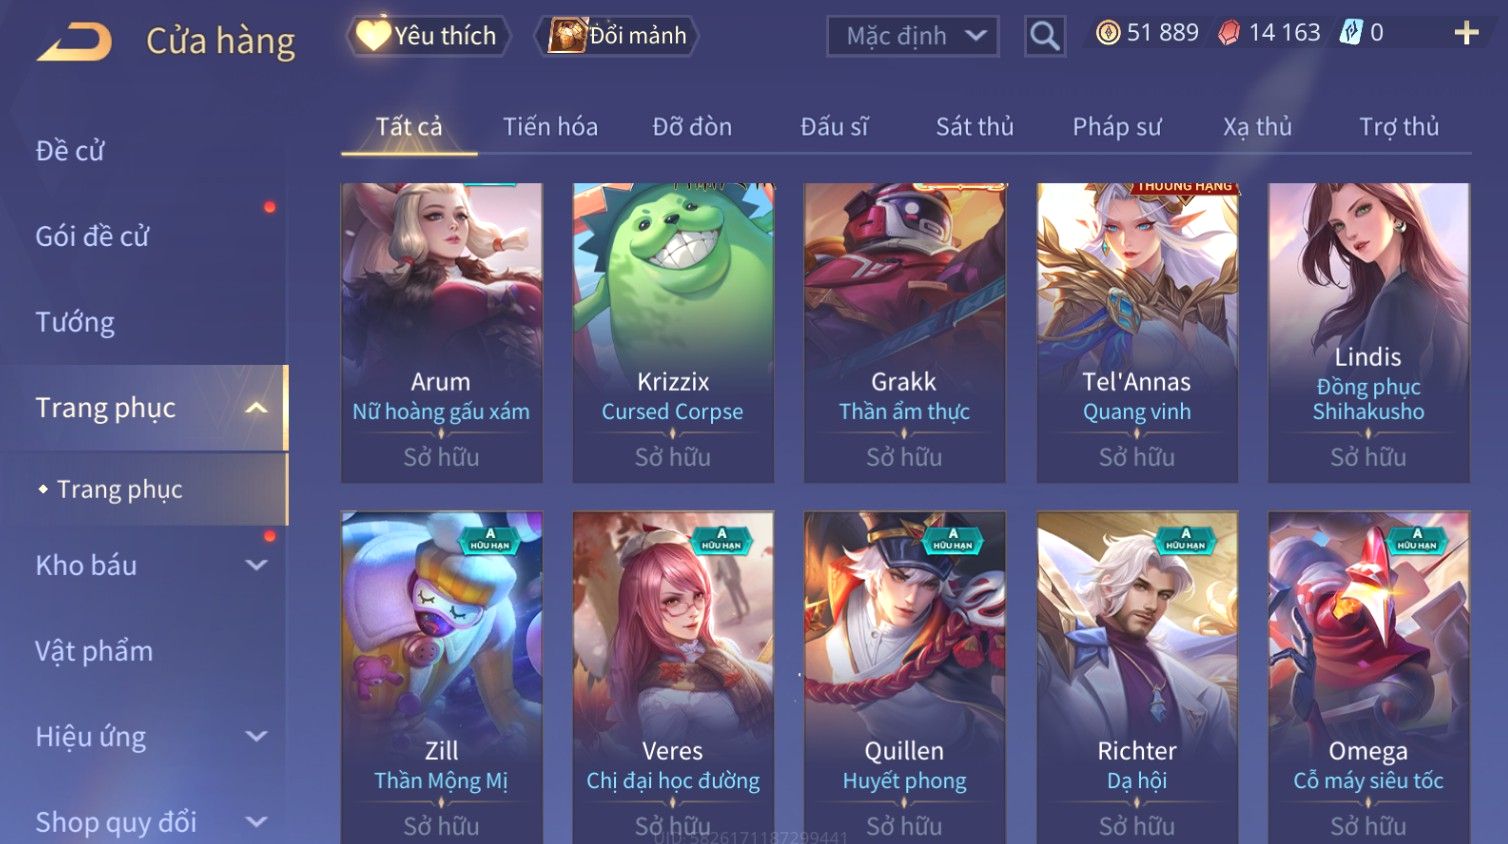1508x844 pixels.
Task: Tap the heart icon in Yêu thích
Action: point(373,35)
